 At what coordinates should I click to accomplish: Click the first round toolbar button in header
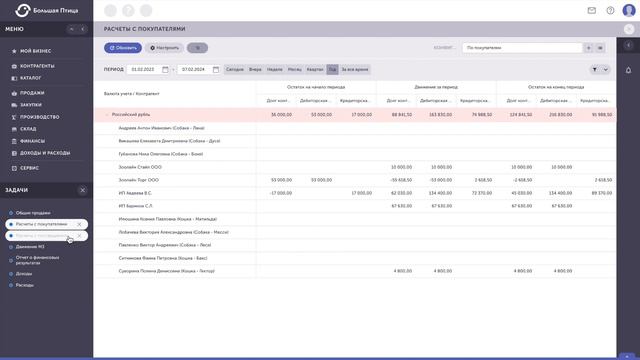point(110,11)
